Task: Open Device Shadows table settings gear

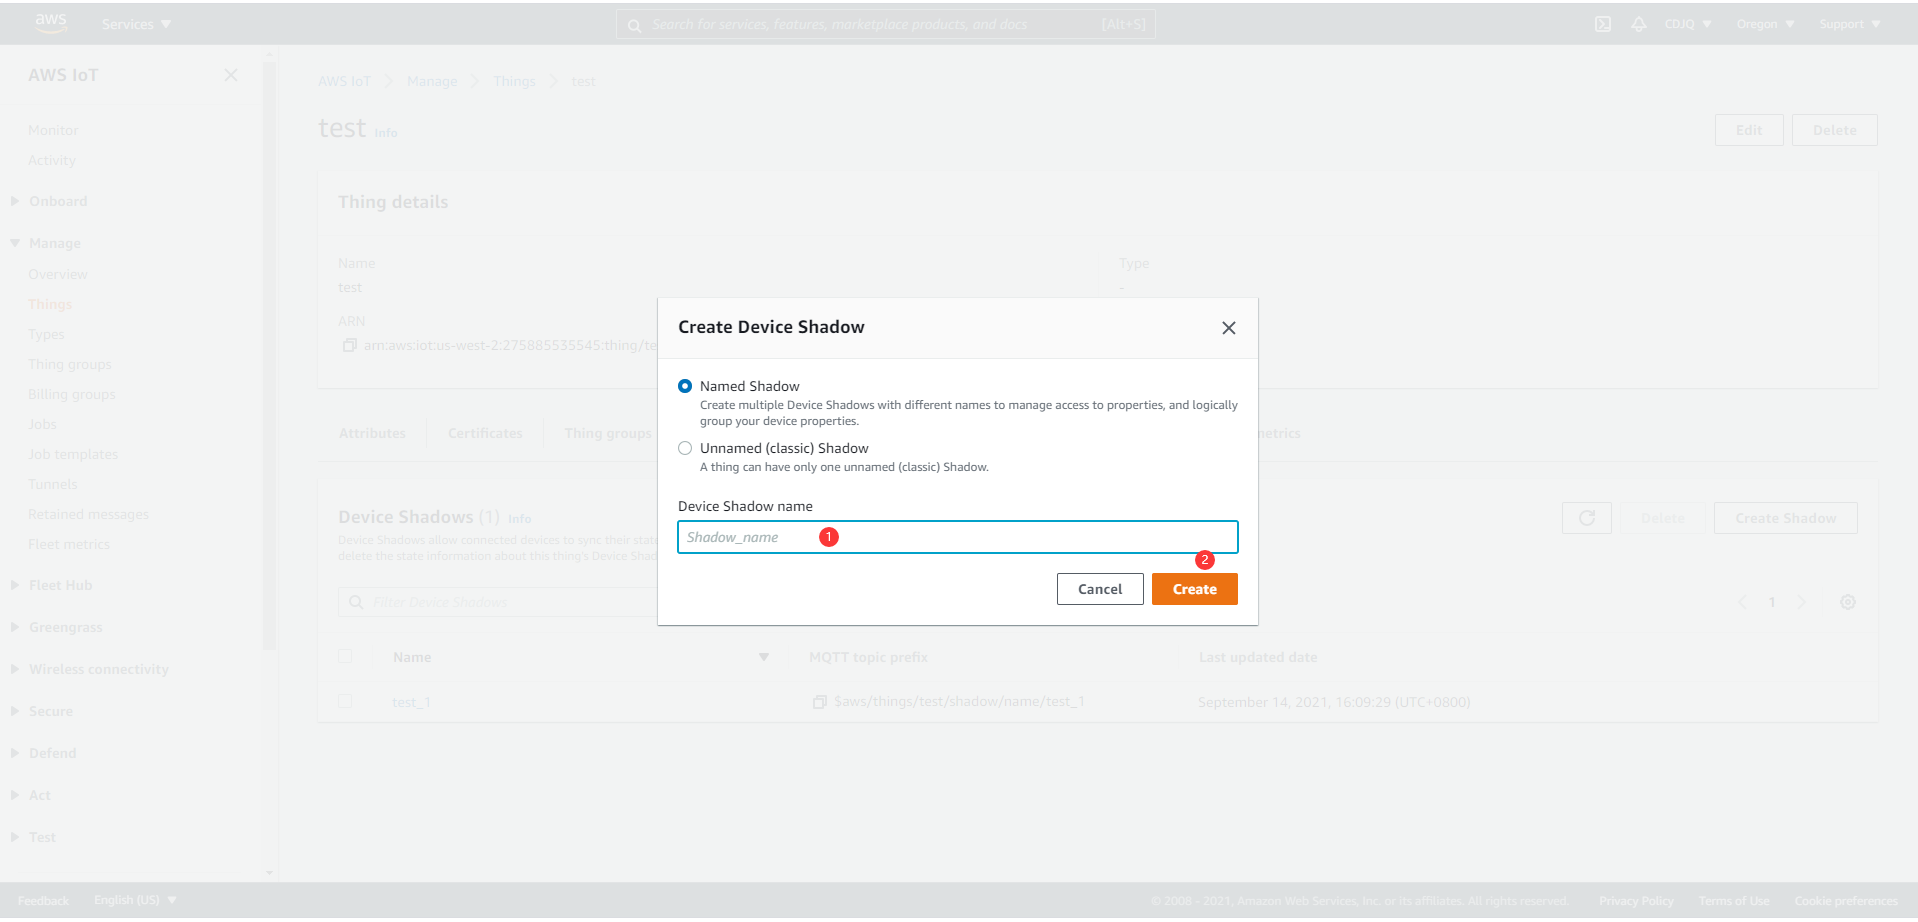Action: [x=1847, y=602]
